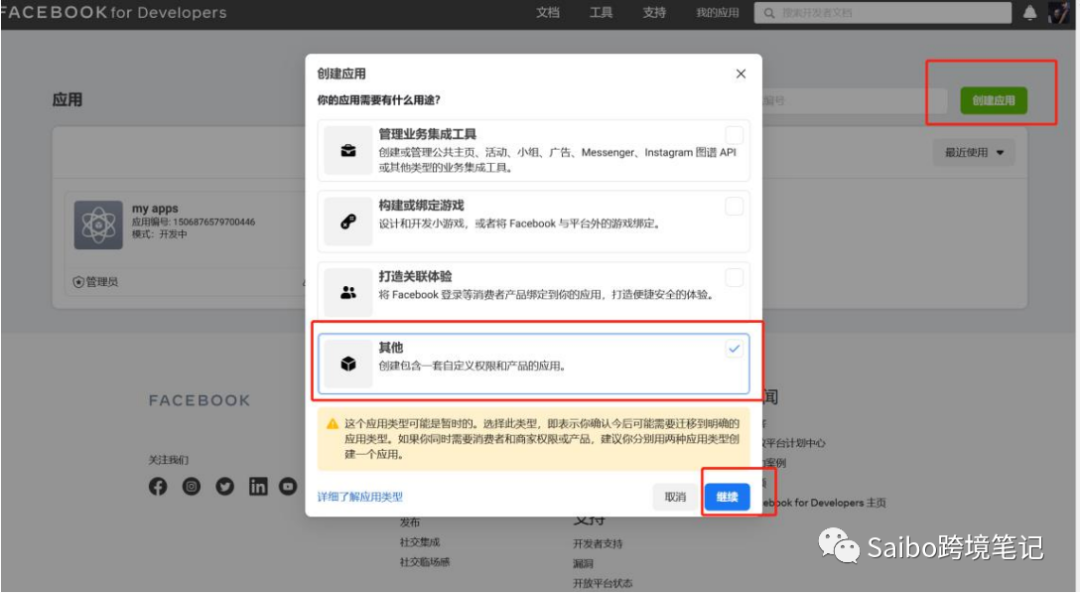Open the 文档 menu in top bar
This screenshot has width=1080, height=596.
pos(548,13)
